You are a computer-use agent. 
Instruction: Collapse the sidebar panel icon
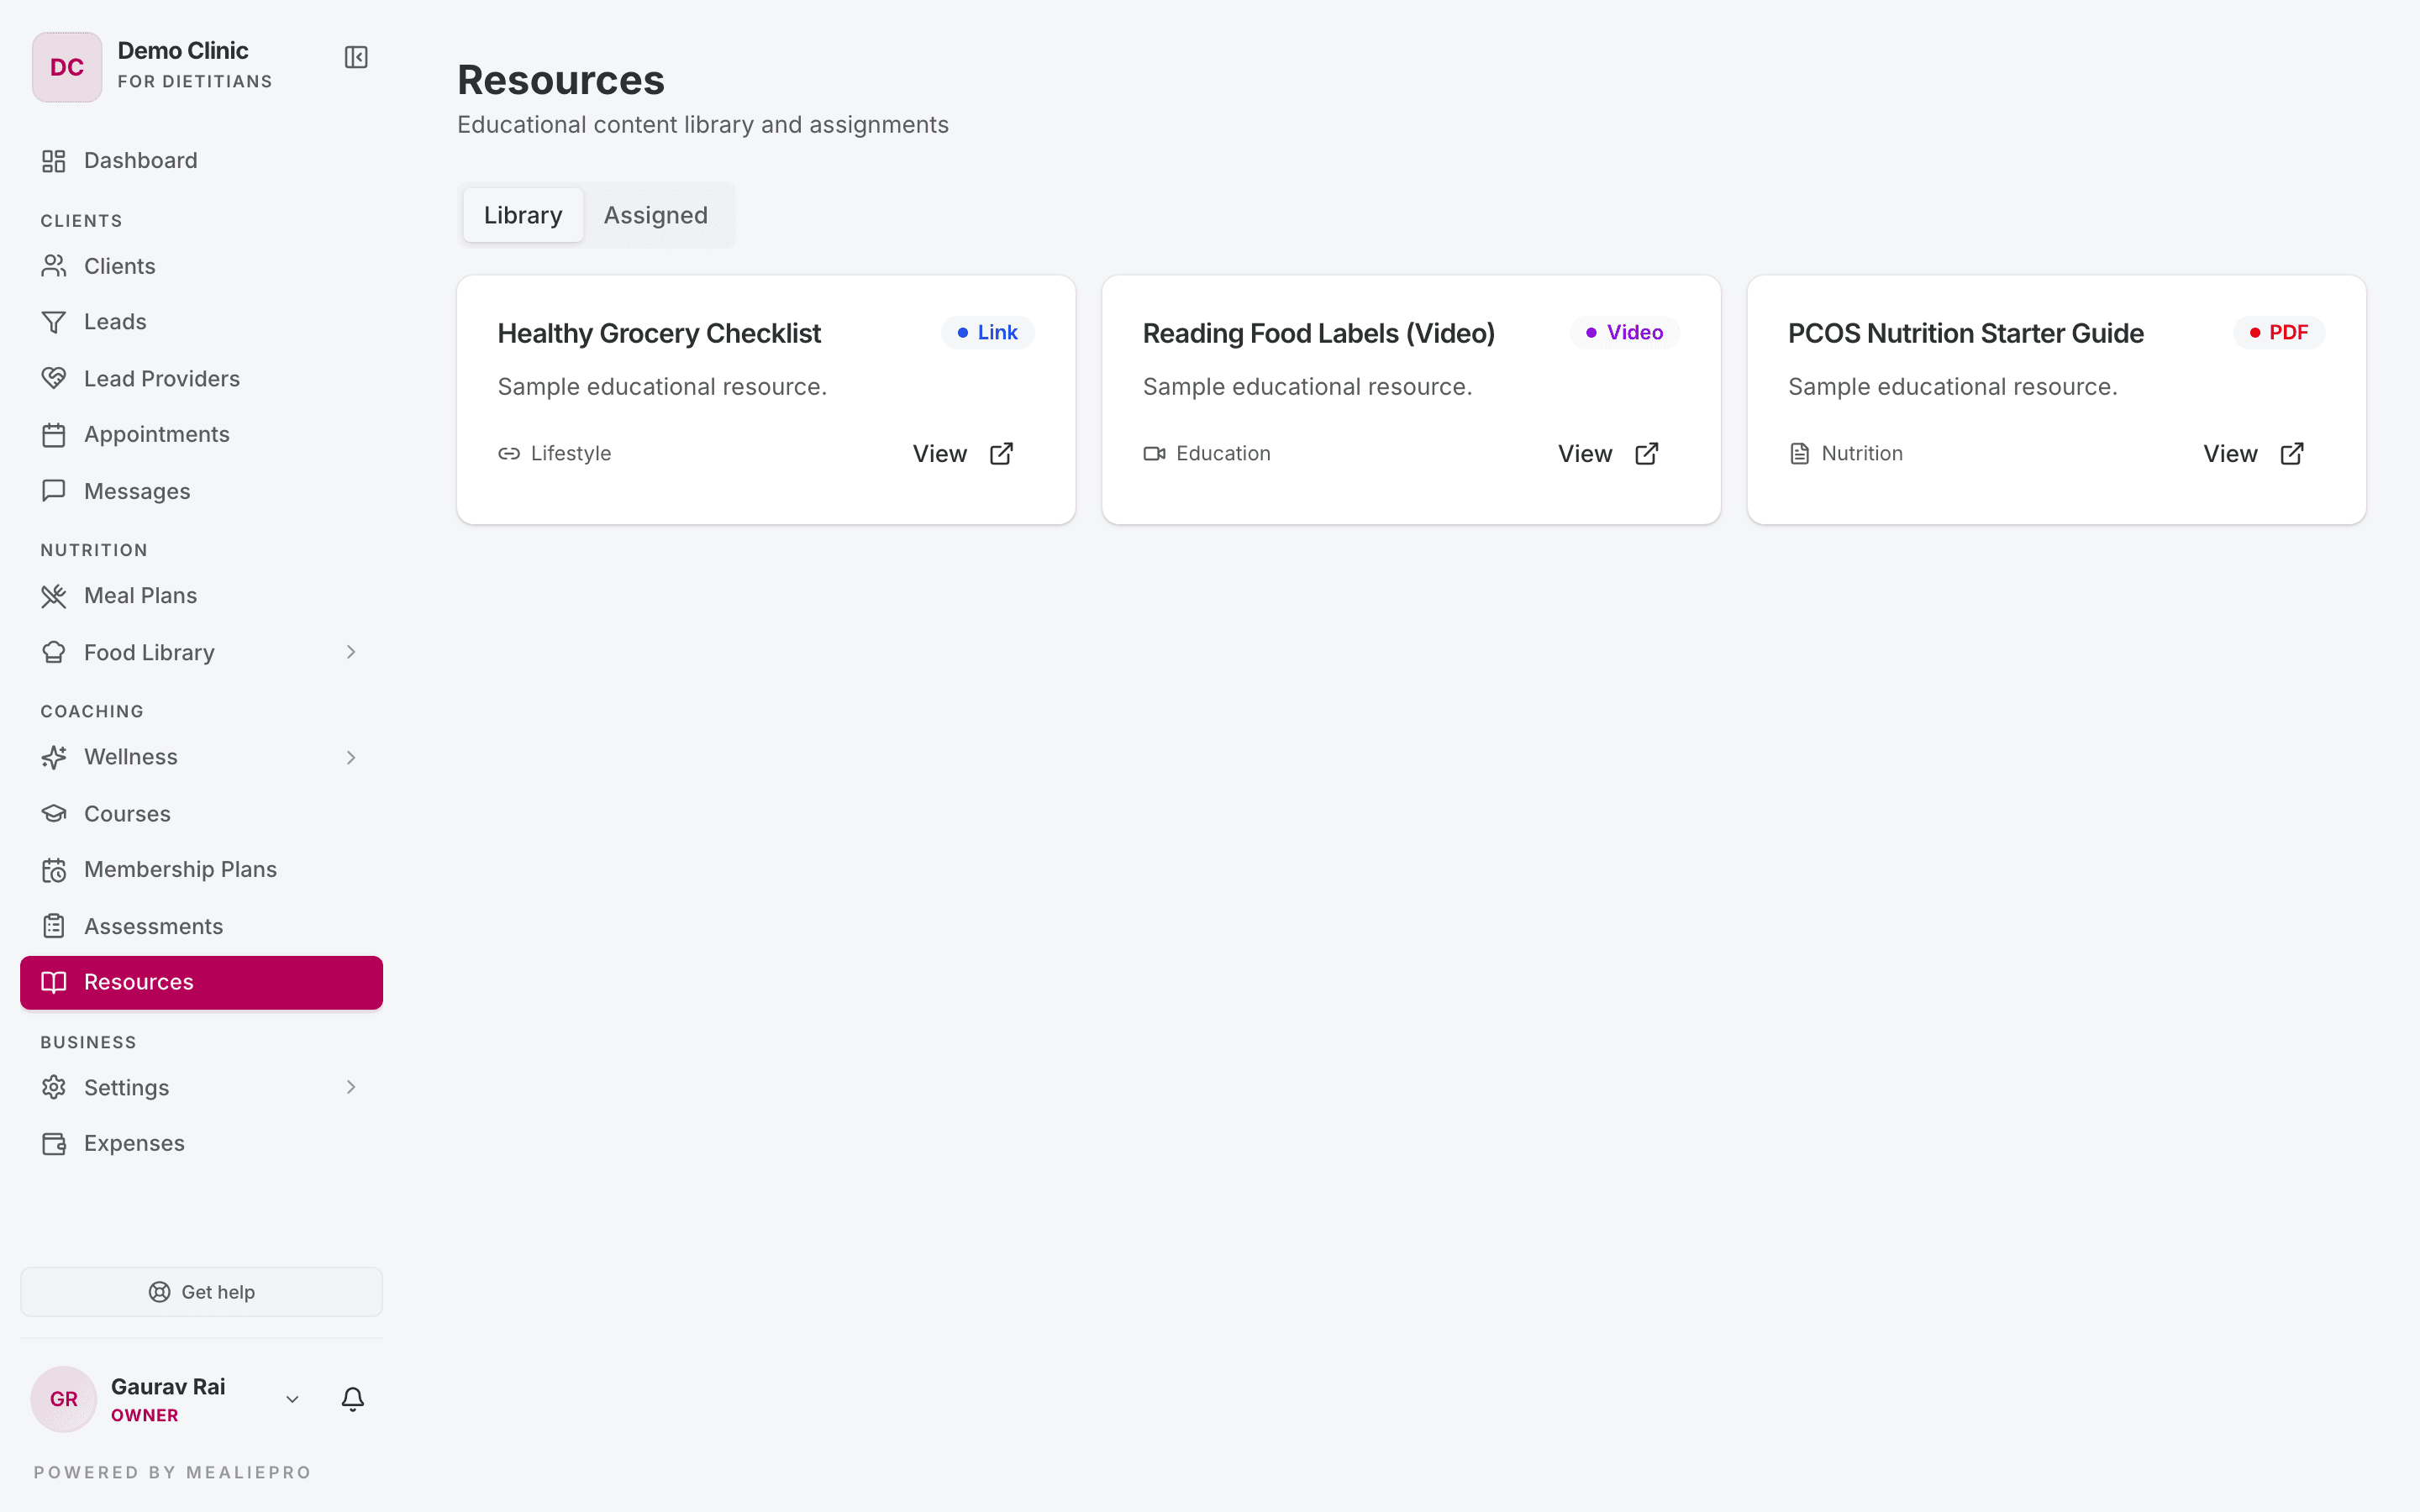tap(356, 57)
